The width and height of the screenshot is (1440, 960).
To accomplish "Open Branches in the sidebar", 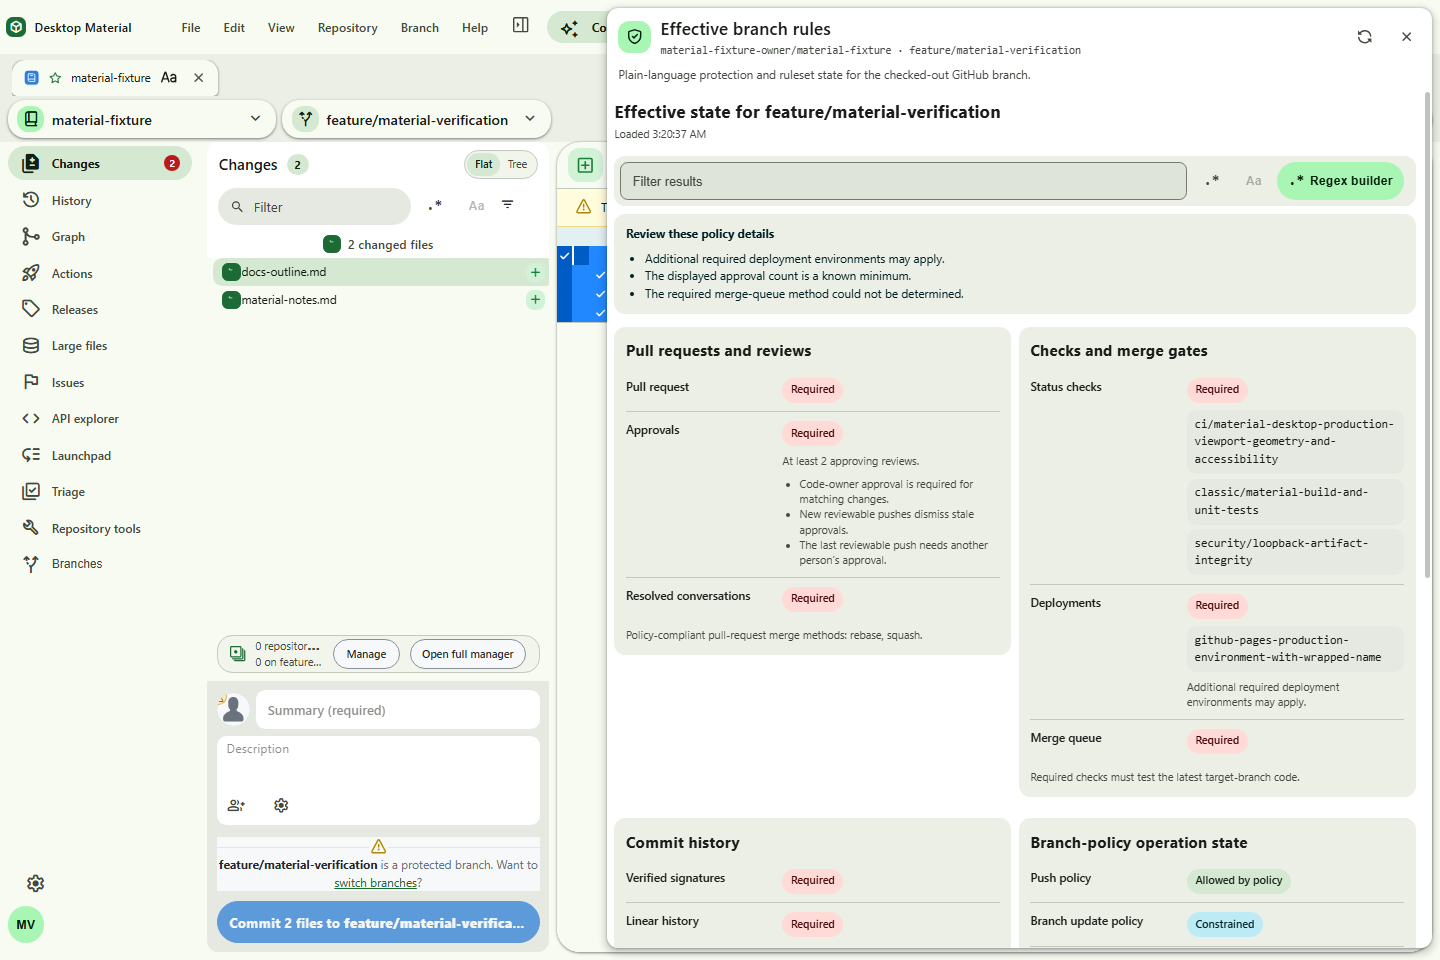I will coord(100,564).
